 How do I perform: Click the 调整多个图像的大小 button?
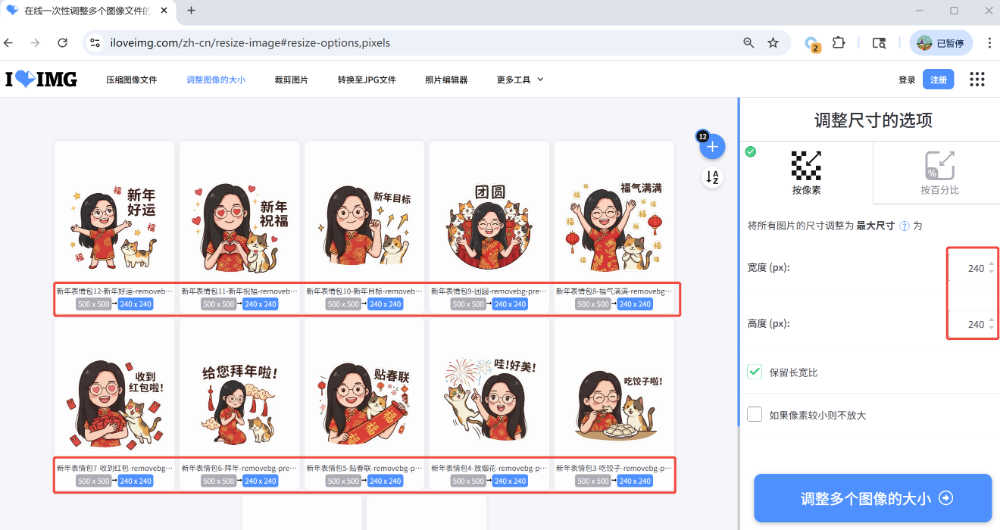coord(872,498)
